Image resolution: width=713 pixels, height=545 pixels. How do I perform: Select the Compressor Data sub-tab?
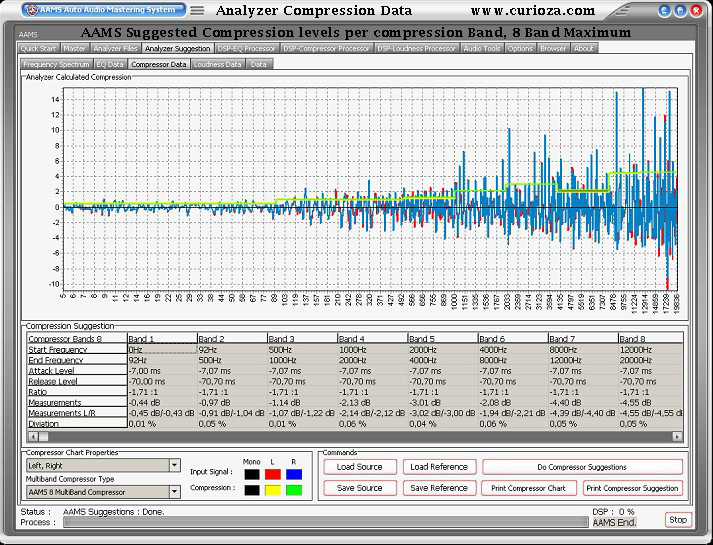click(x=159, y=64)
